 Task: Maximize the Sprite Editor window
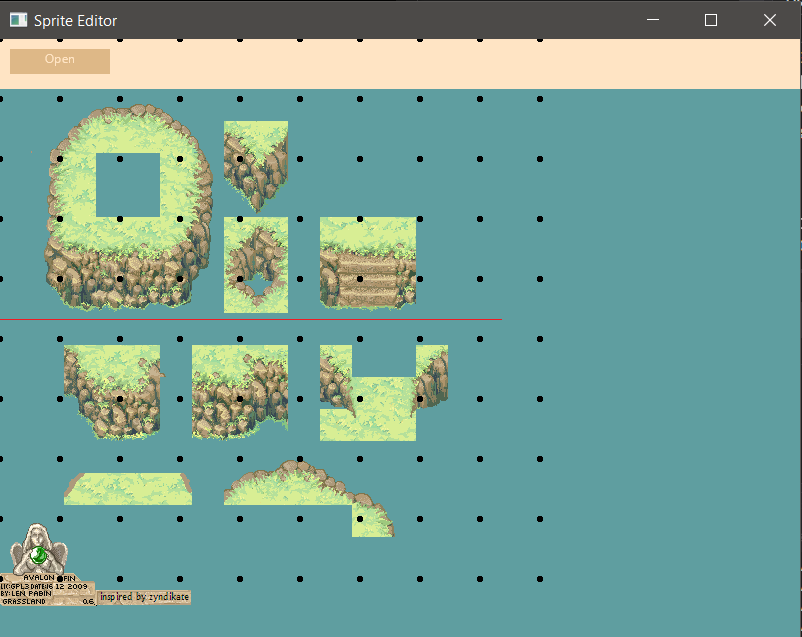click(710, 20)
